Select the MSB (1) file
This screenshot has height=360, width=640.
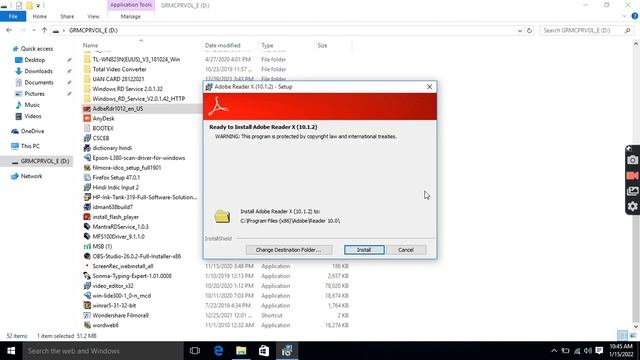click(98, 247)
